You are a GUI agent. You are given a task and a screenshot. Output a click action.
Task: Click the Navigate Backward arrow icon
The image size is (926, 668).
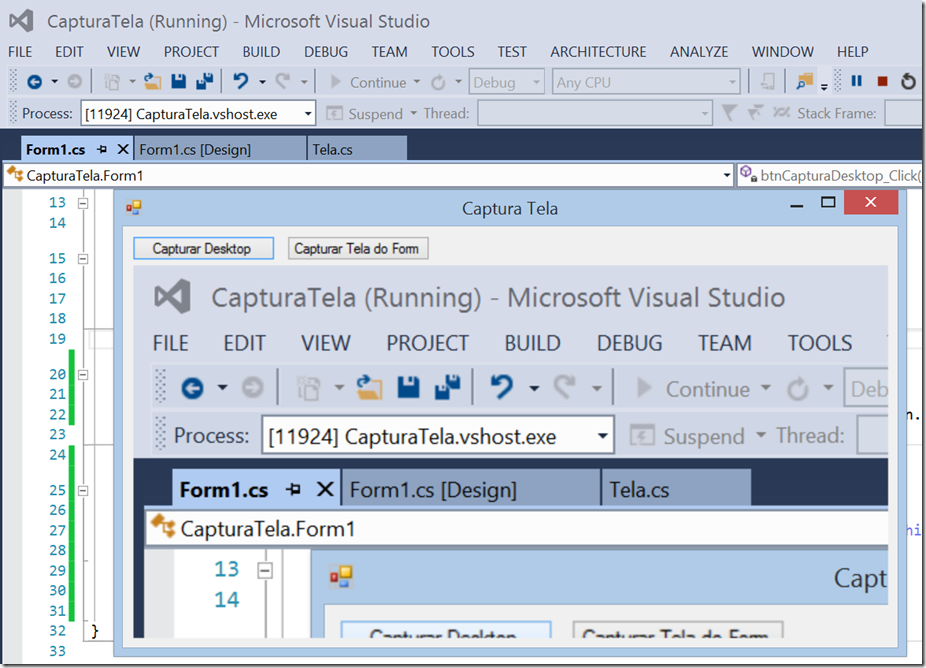click(x=34, y=82)
